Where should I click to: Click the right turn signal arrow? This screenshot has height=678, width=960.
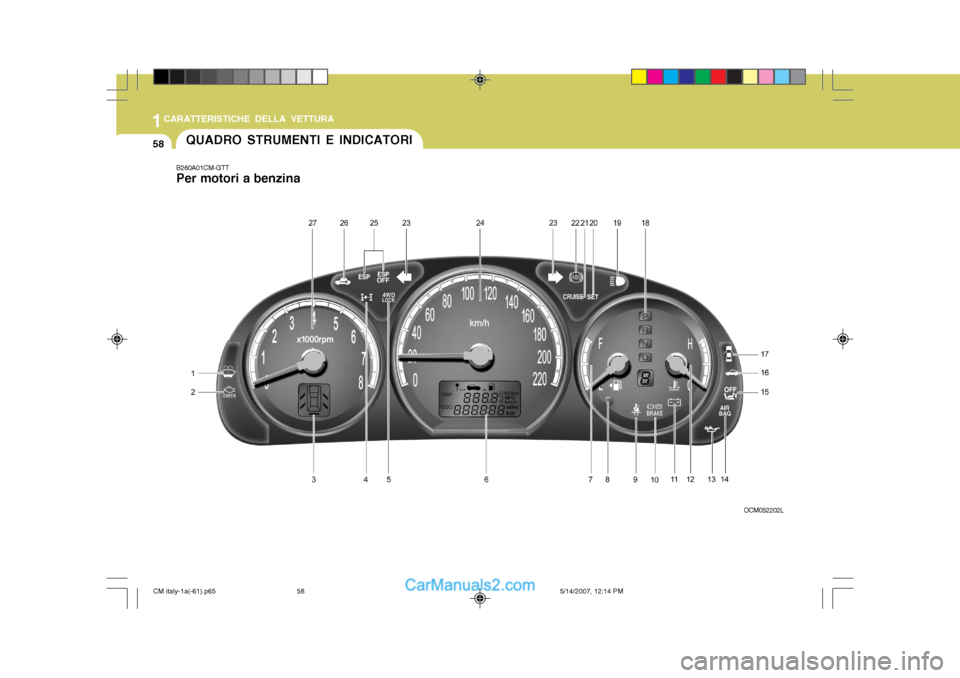[555, 277]
